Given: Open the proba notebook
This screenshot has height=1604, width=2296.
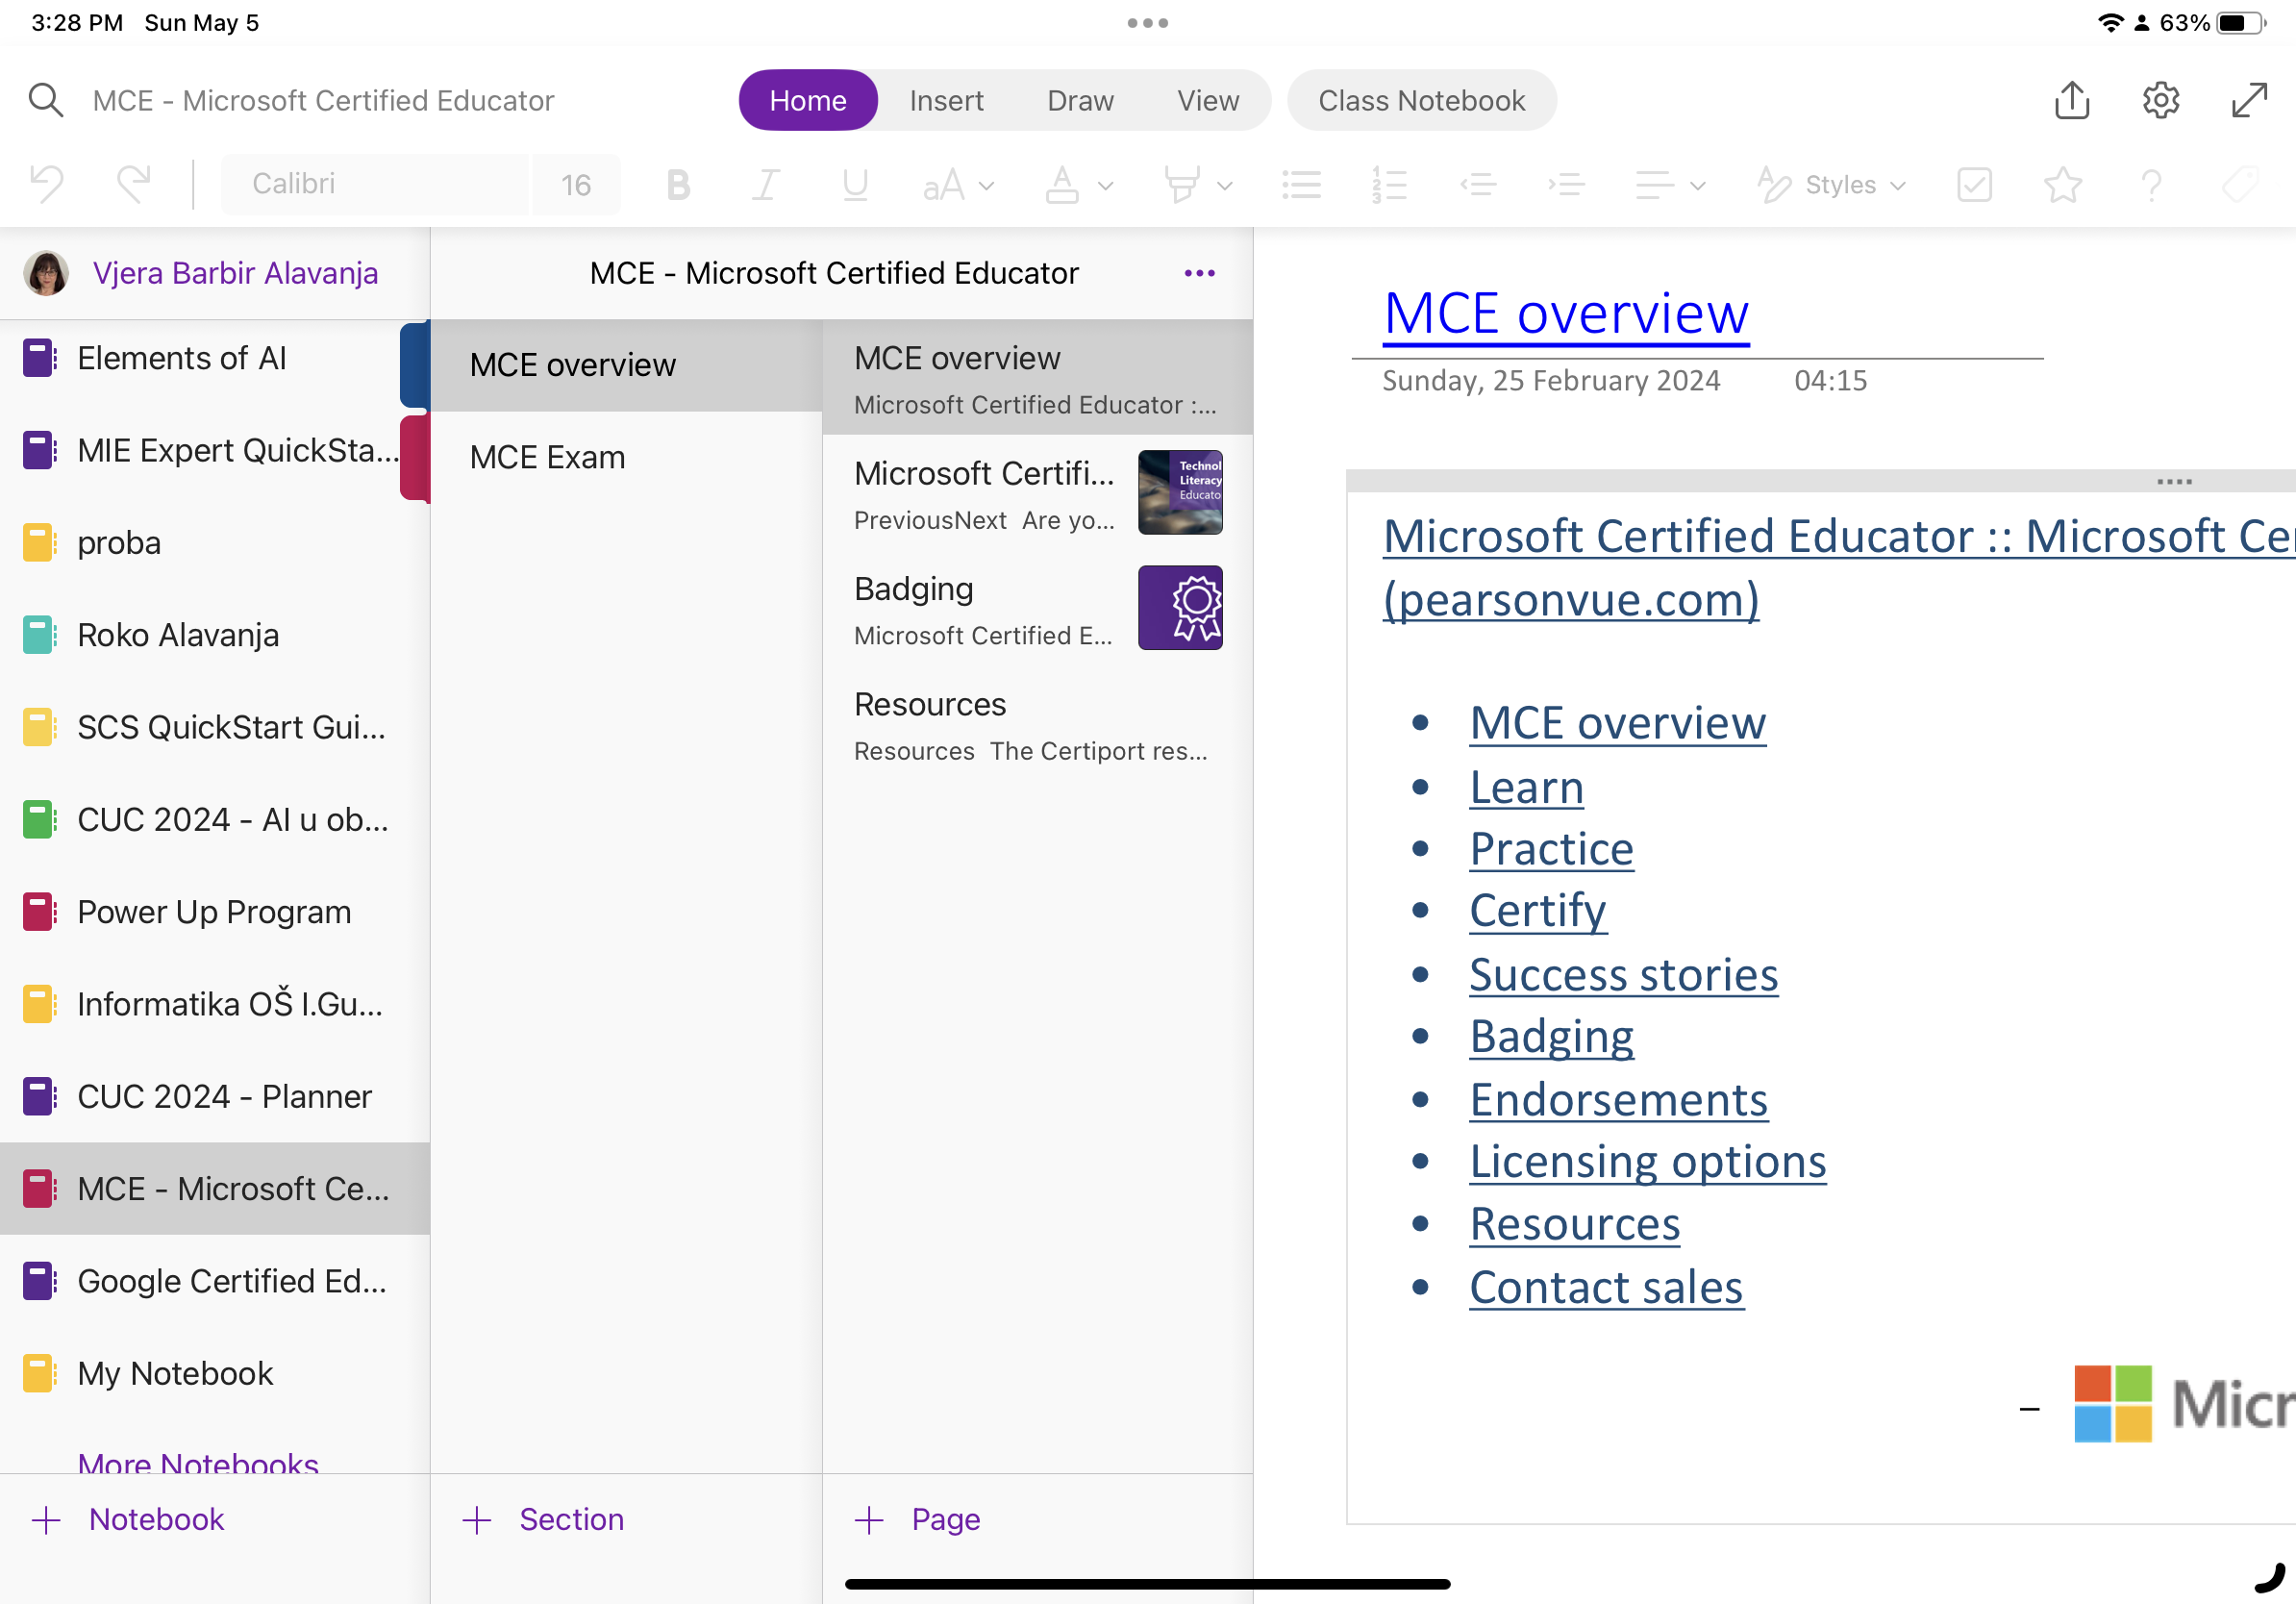Looking at the screenshot, I should tap(215, 543).
